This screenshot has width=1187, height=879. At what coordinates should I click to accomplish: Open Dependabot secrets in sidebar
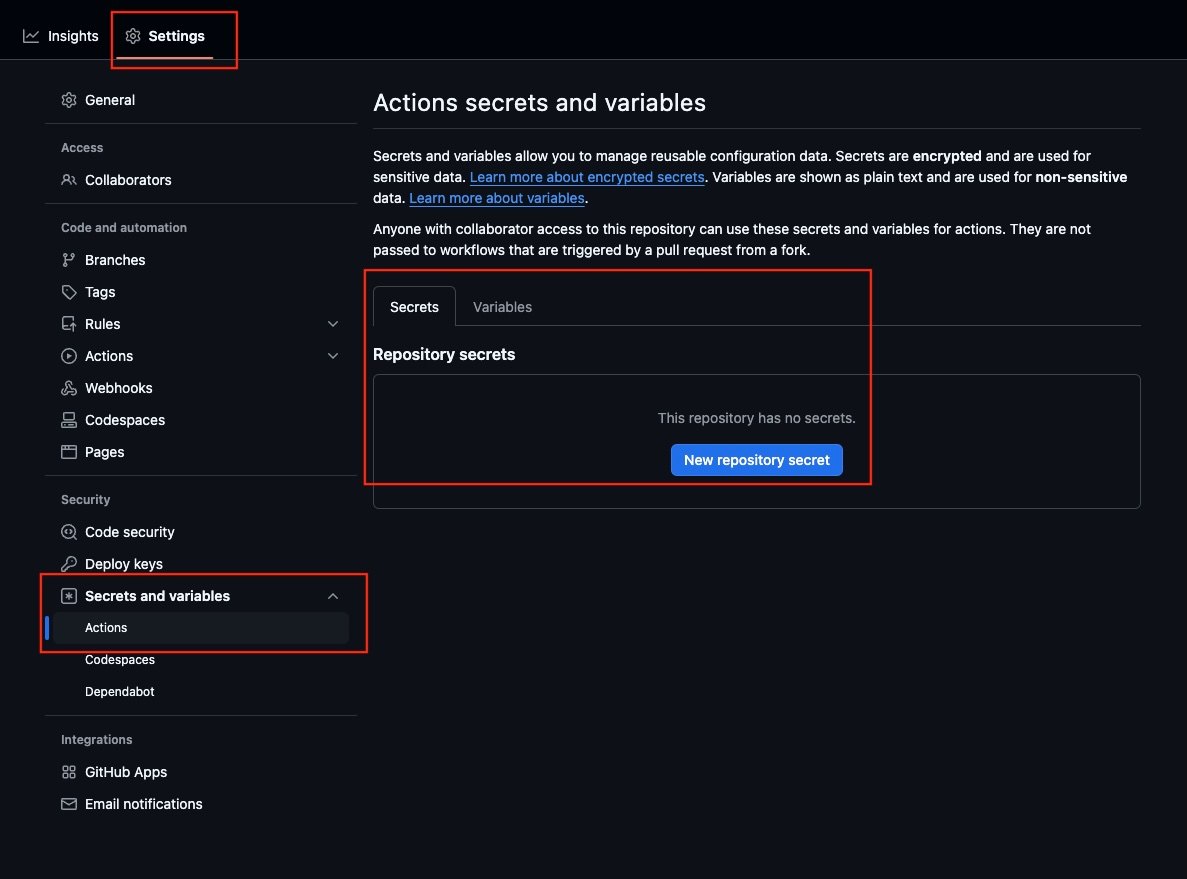click(x=120, y=692)
